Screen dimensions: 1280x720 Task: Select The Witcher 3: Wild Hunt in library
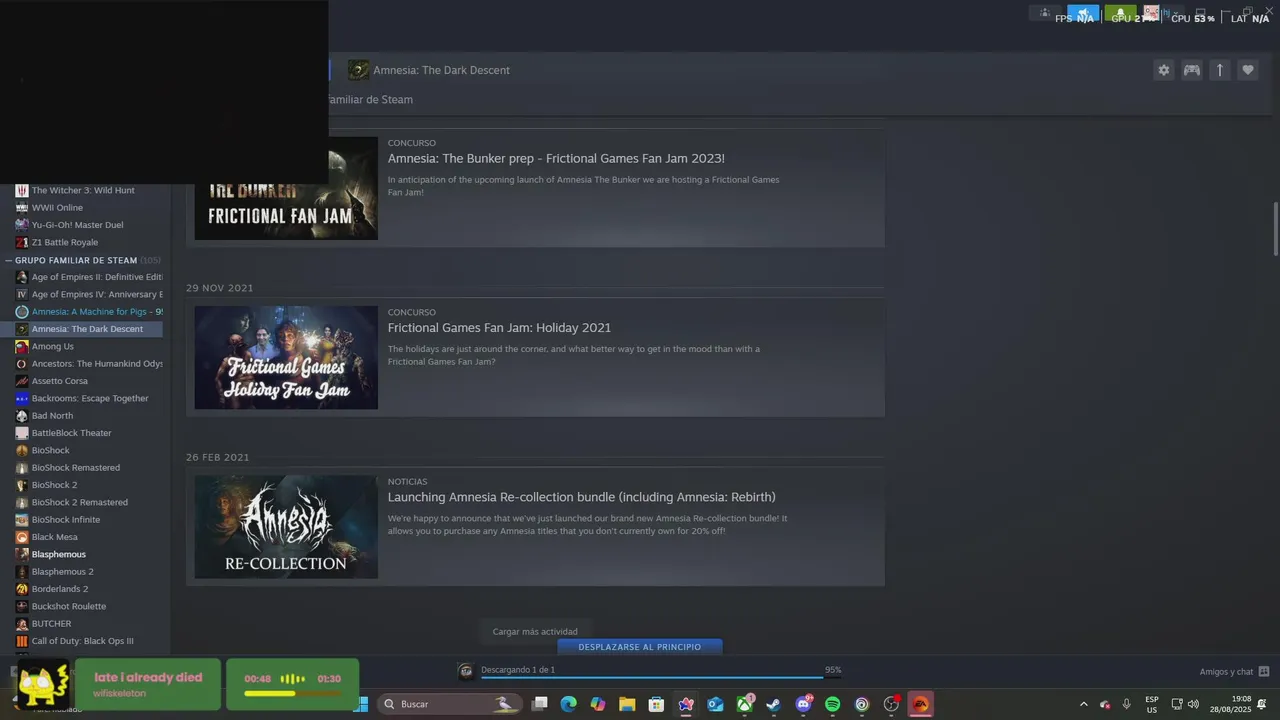coord(83,190)
